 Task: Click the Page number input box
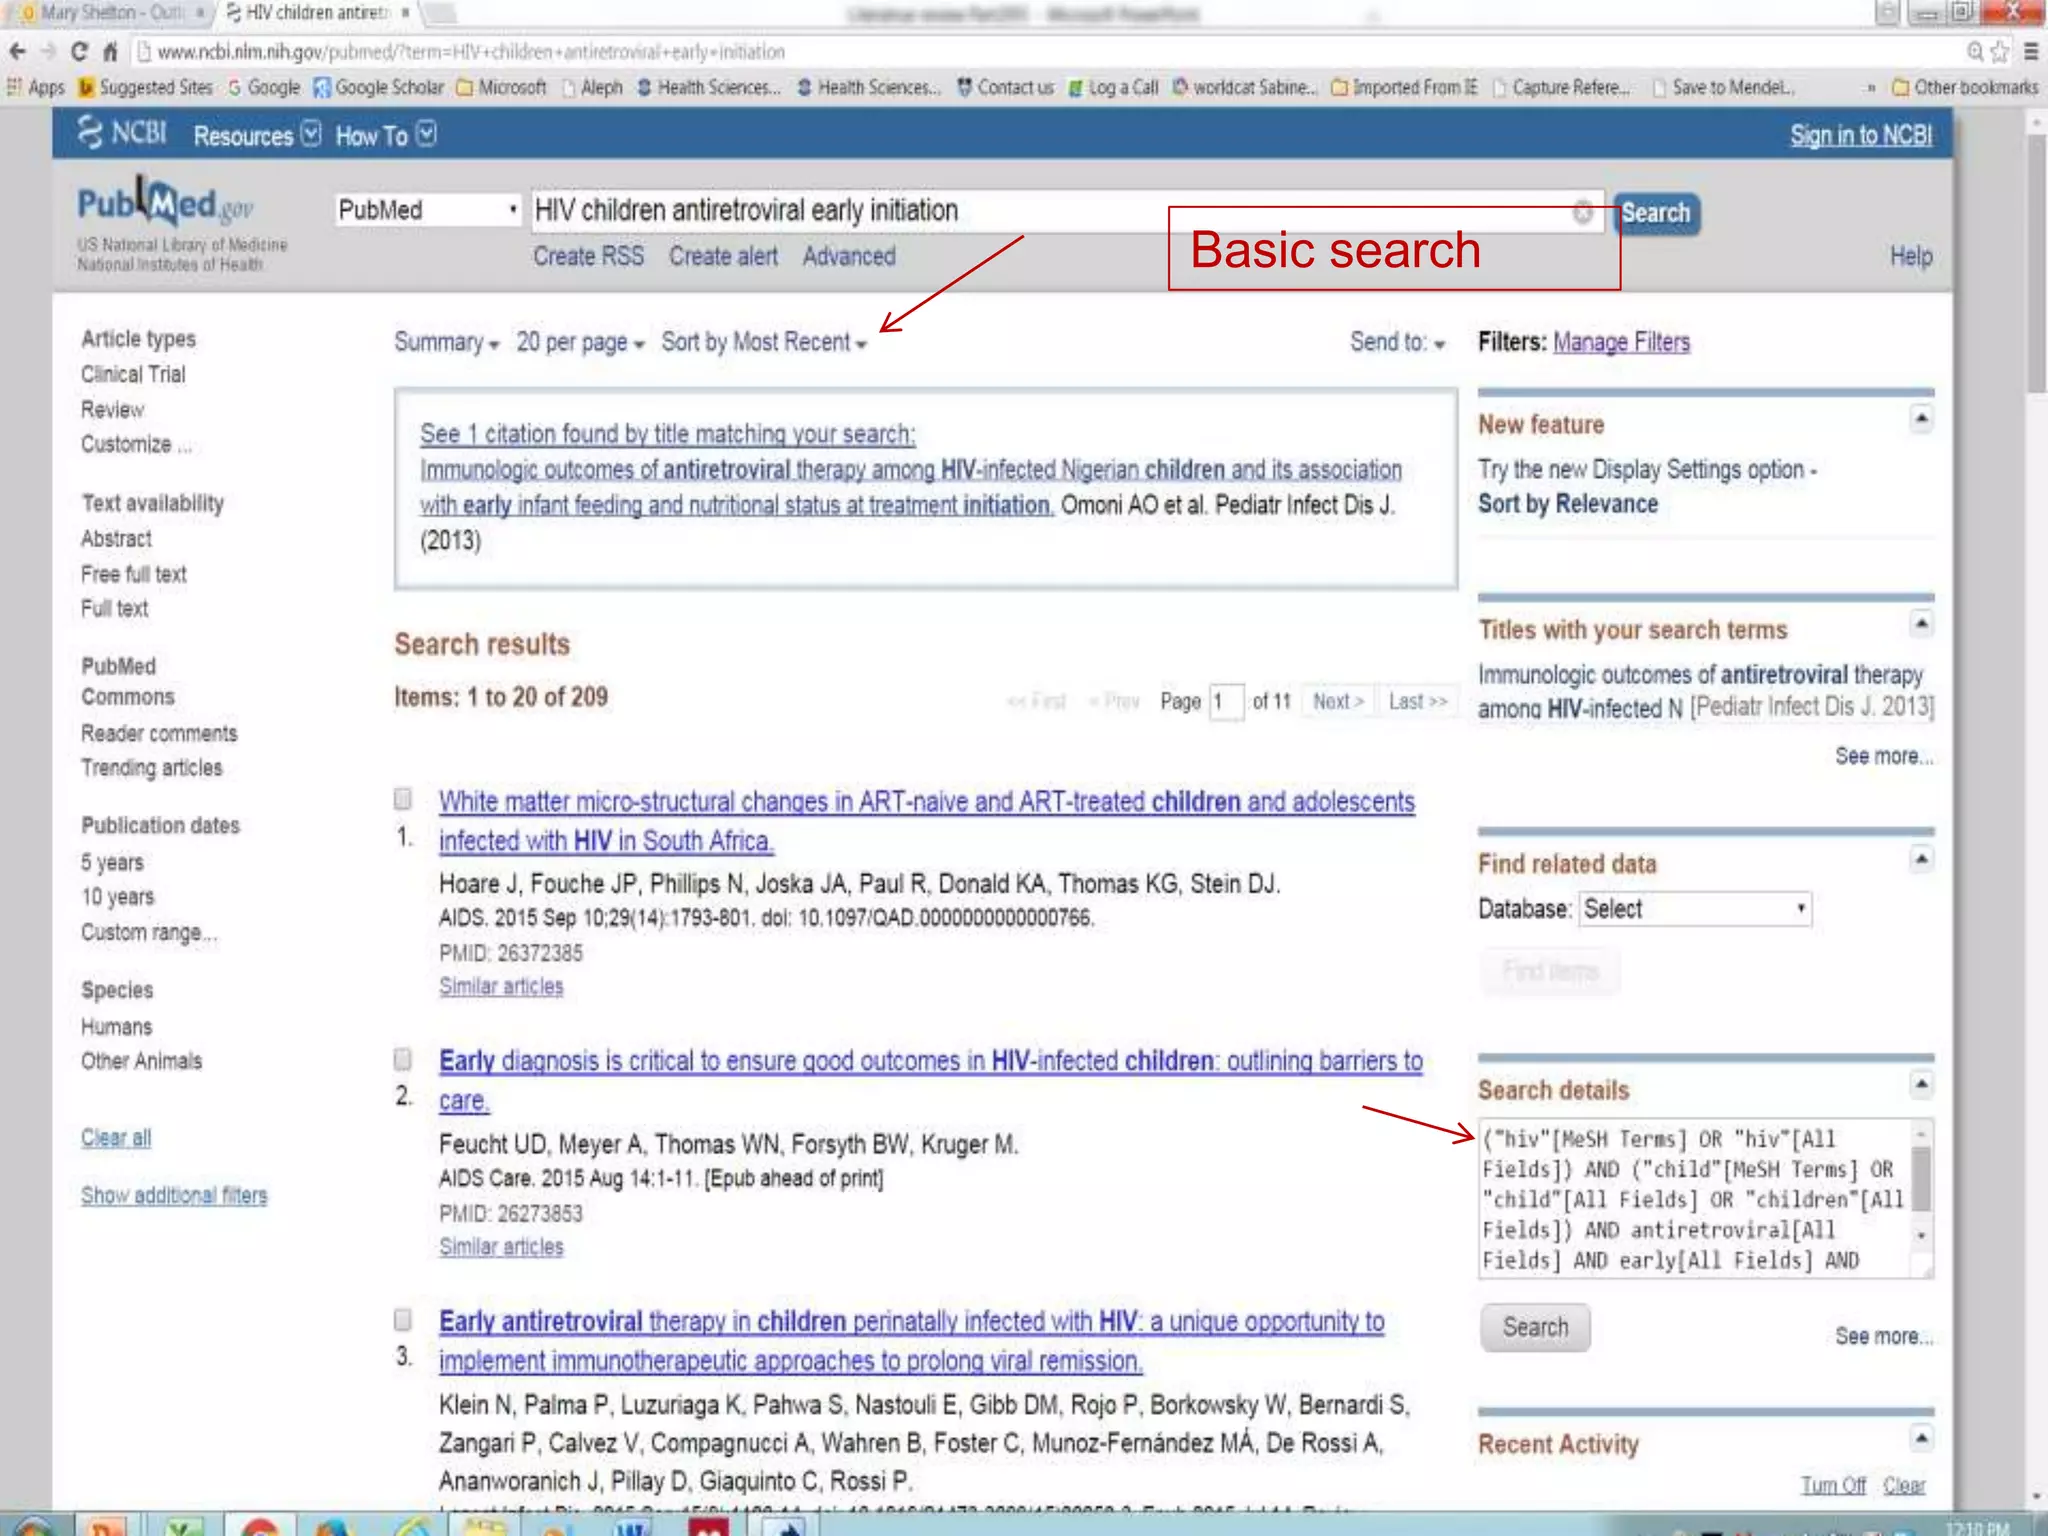click(1225, 701)
